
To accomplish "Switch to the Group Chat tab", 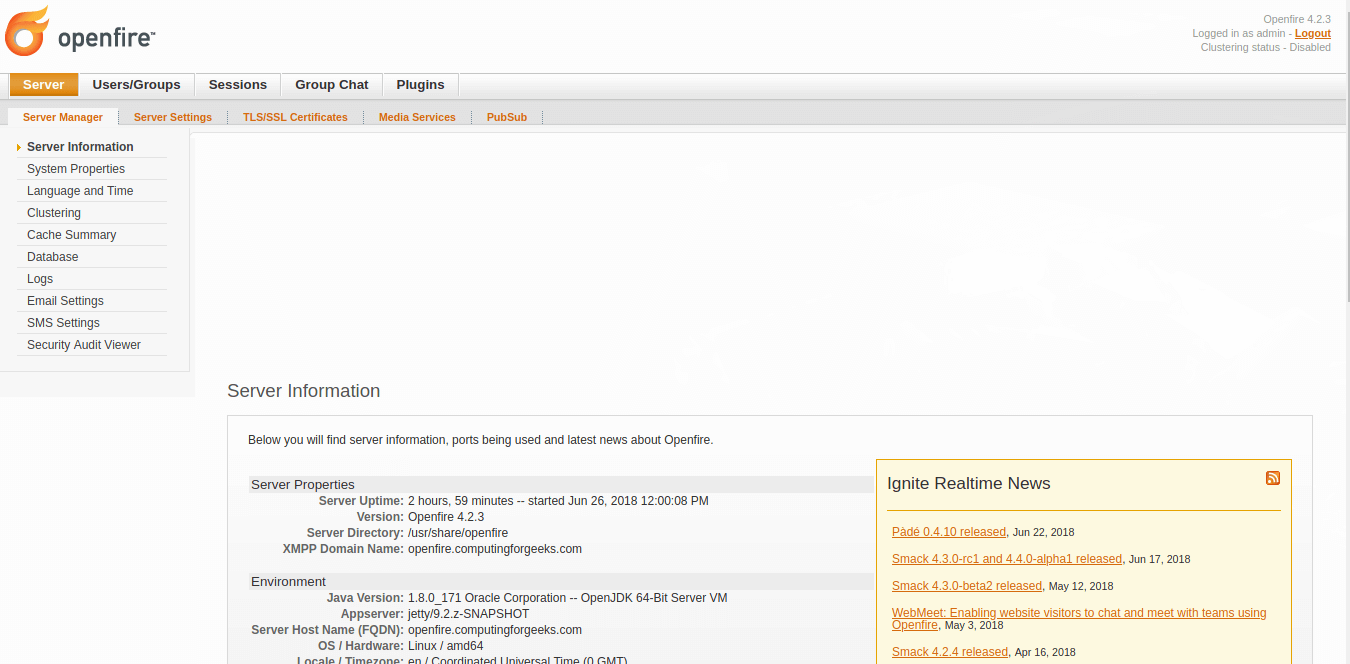I will pyautogui.click(x=331, y=84).
